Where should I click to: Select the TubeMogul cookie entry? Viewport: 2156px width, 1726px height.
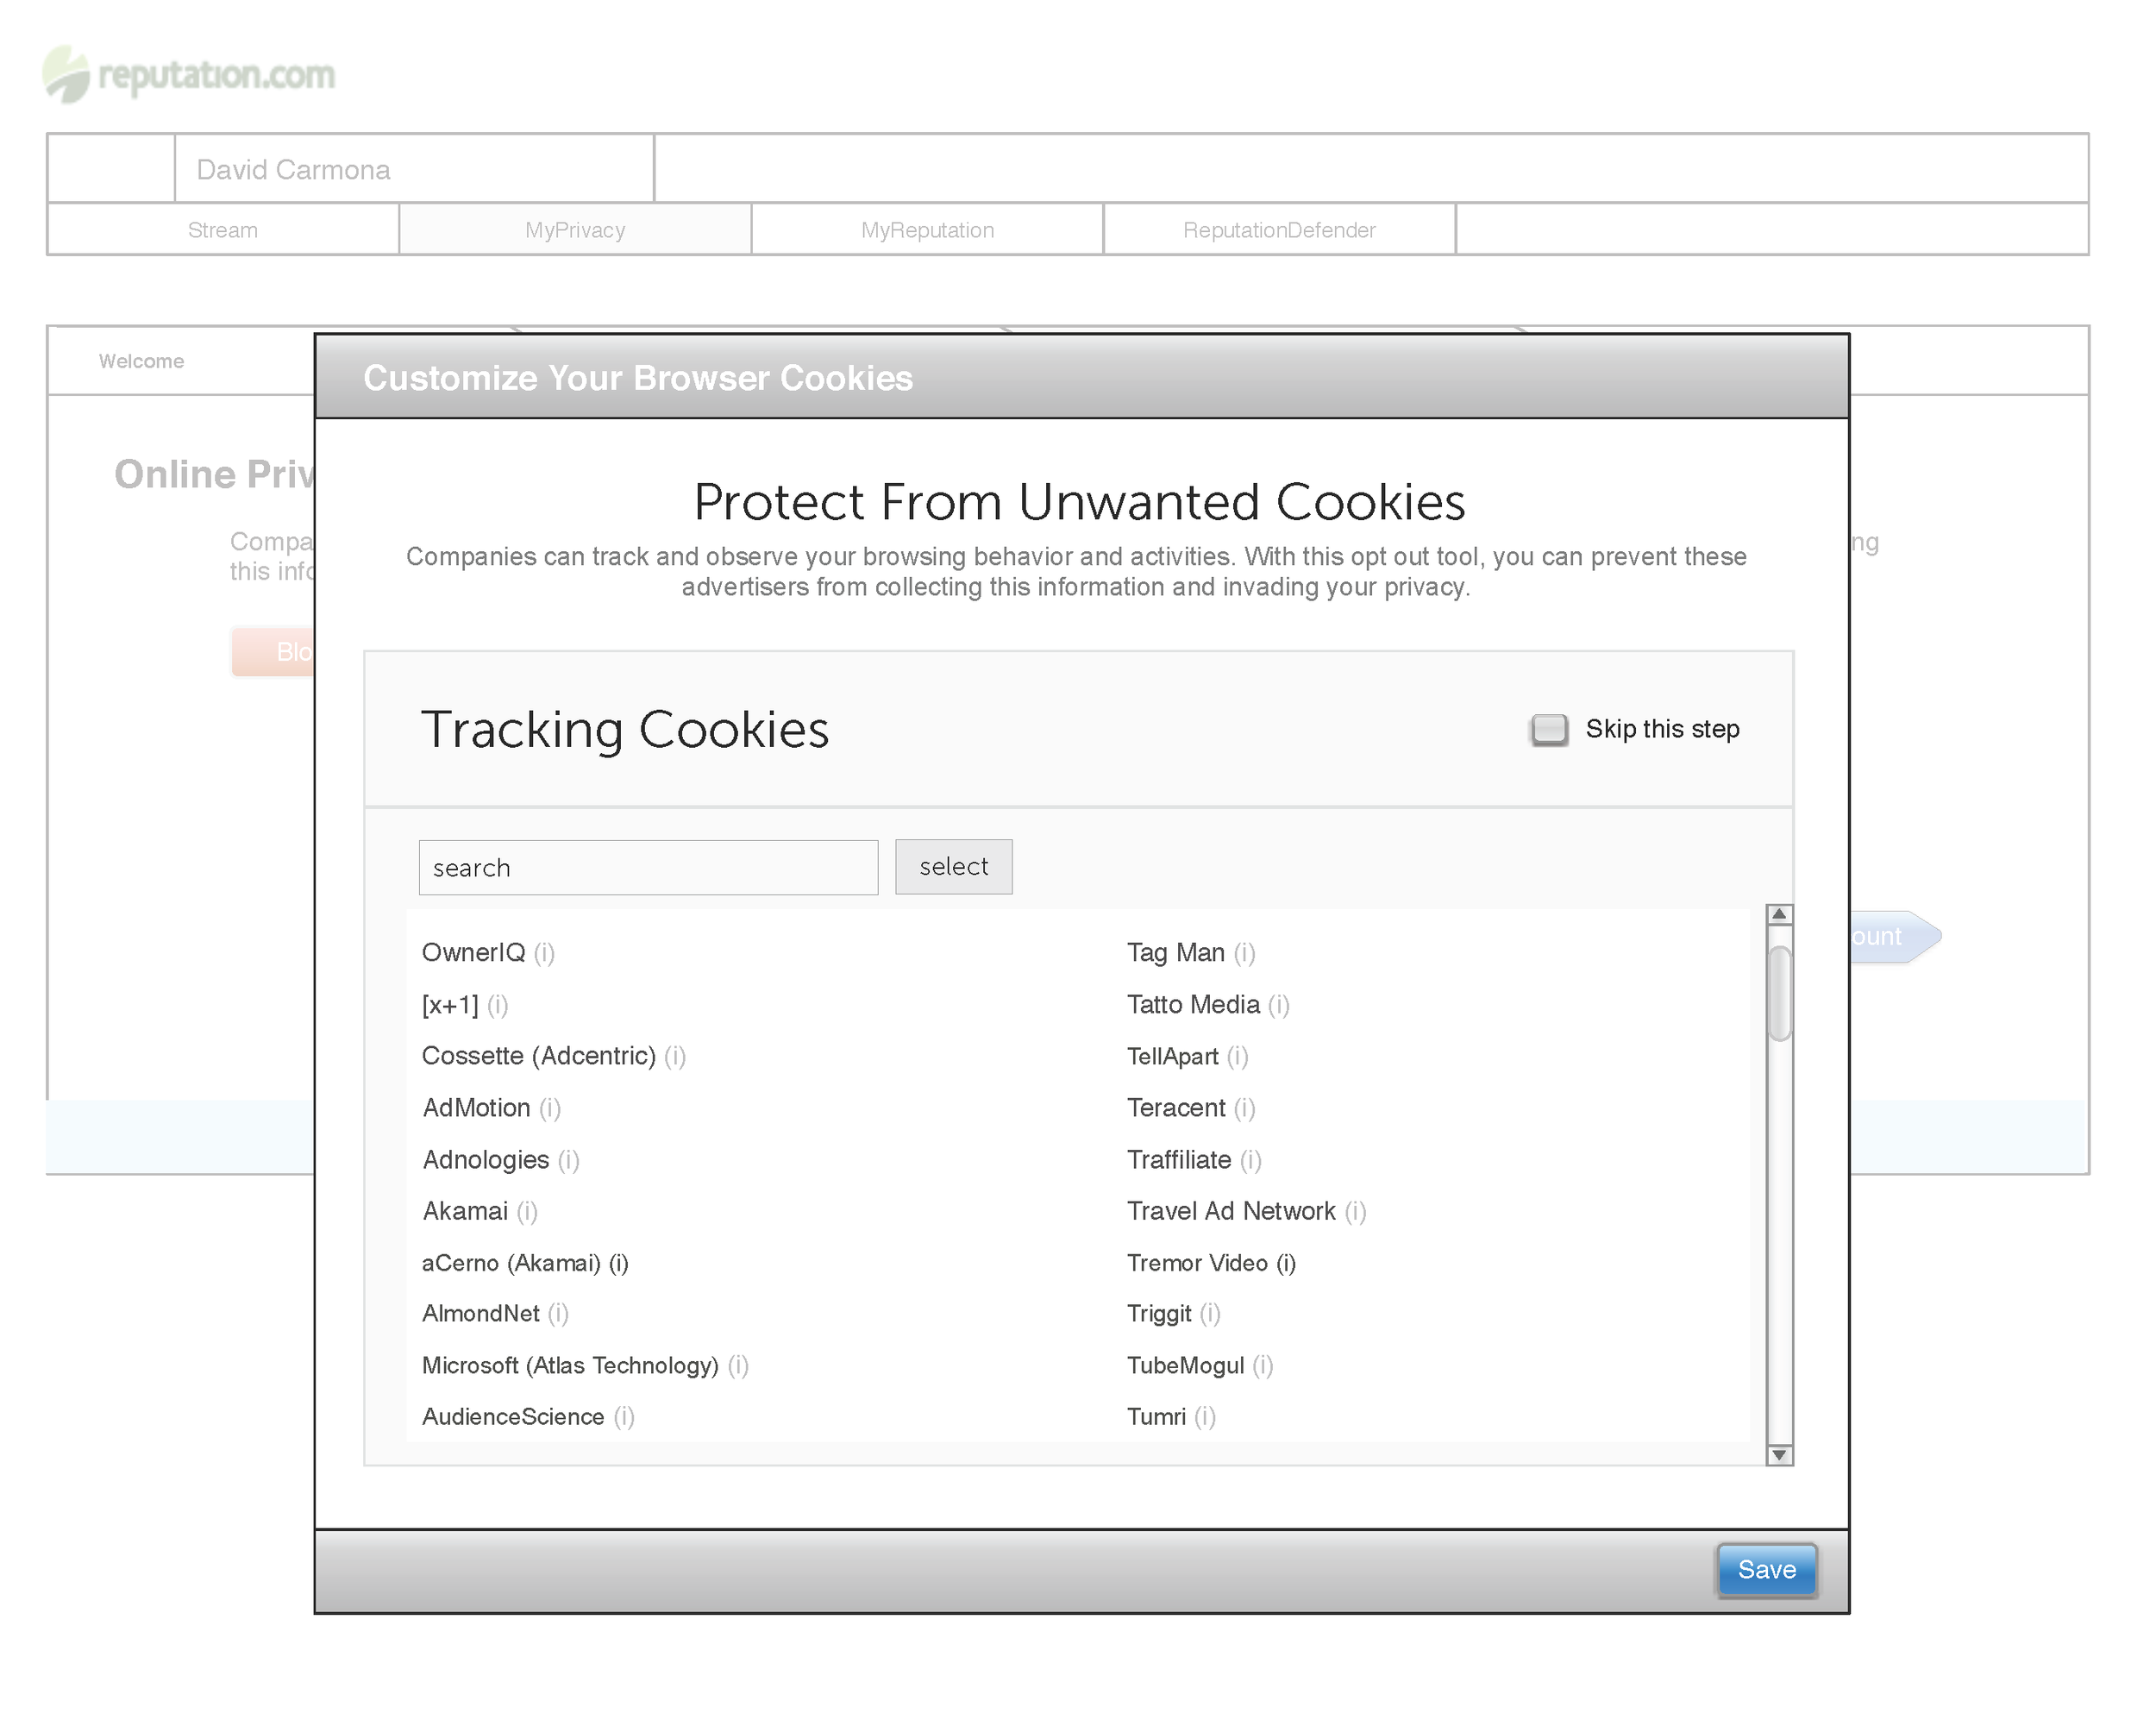tap(1186, 1366)
